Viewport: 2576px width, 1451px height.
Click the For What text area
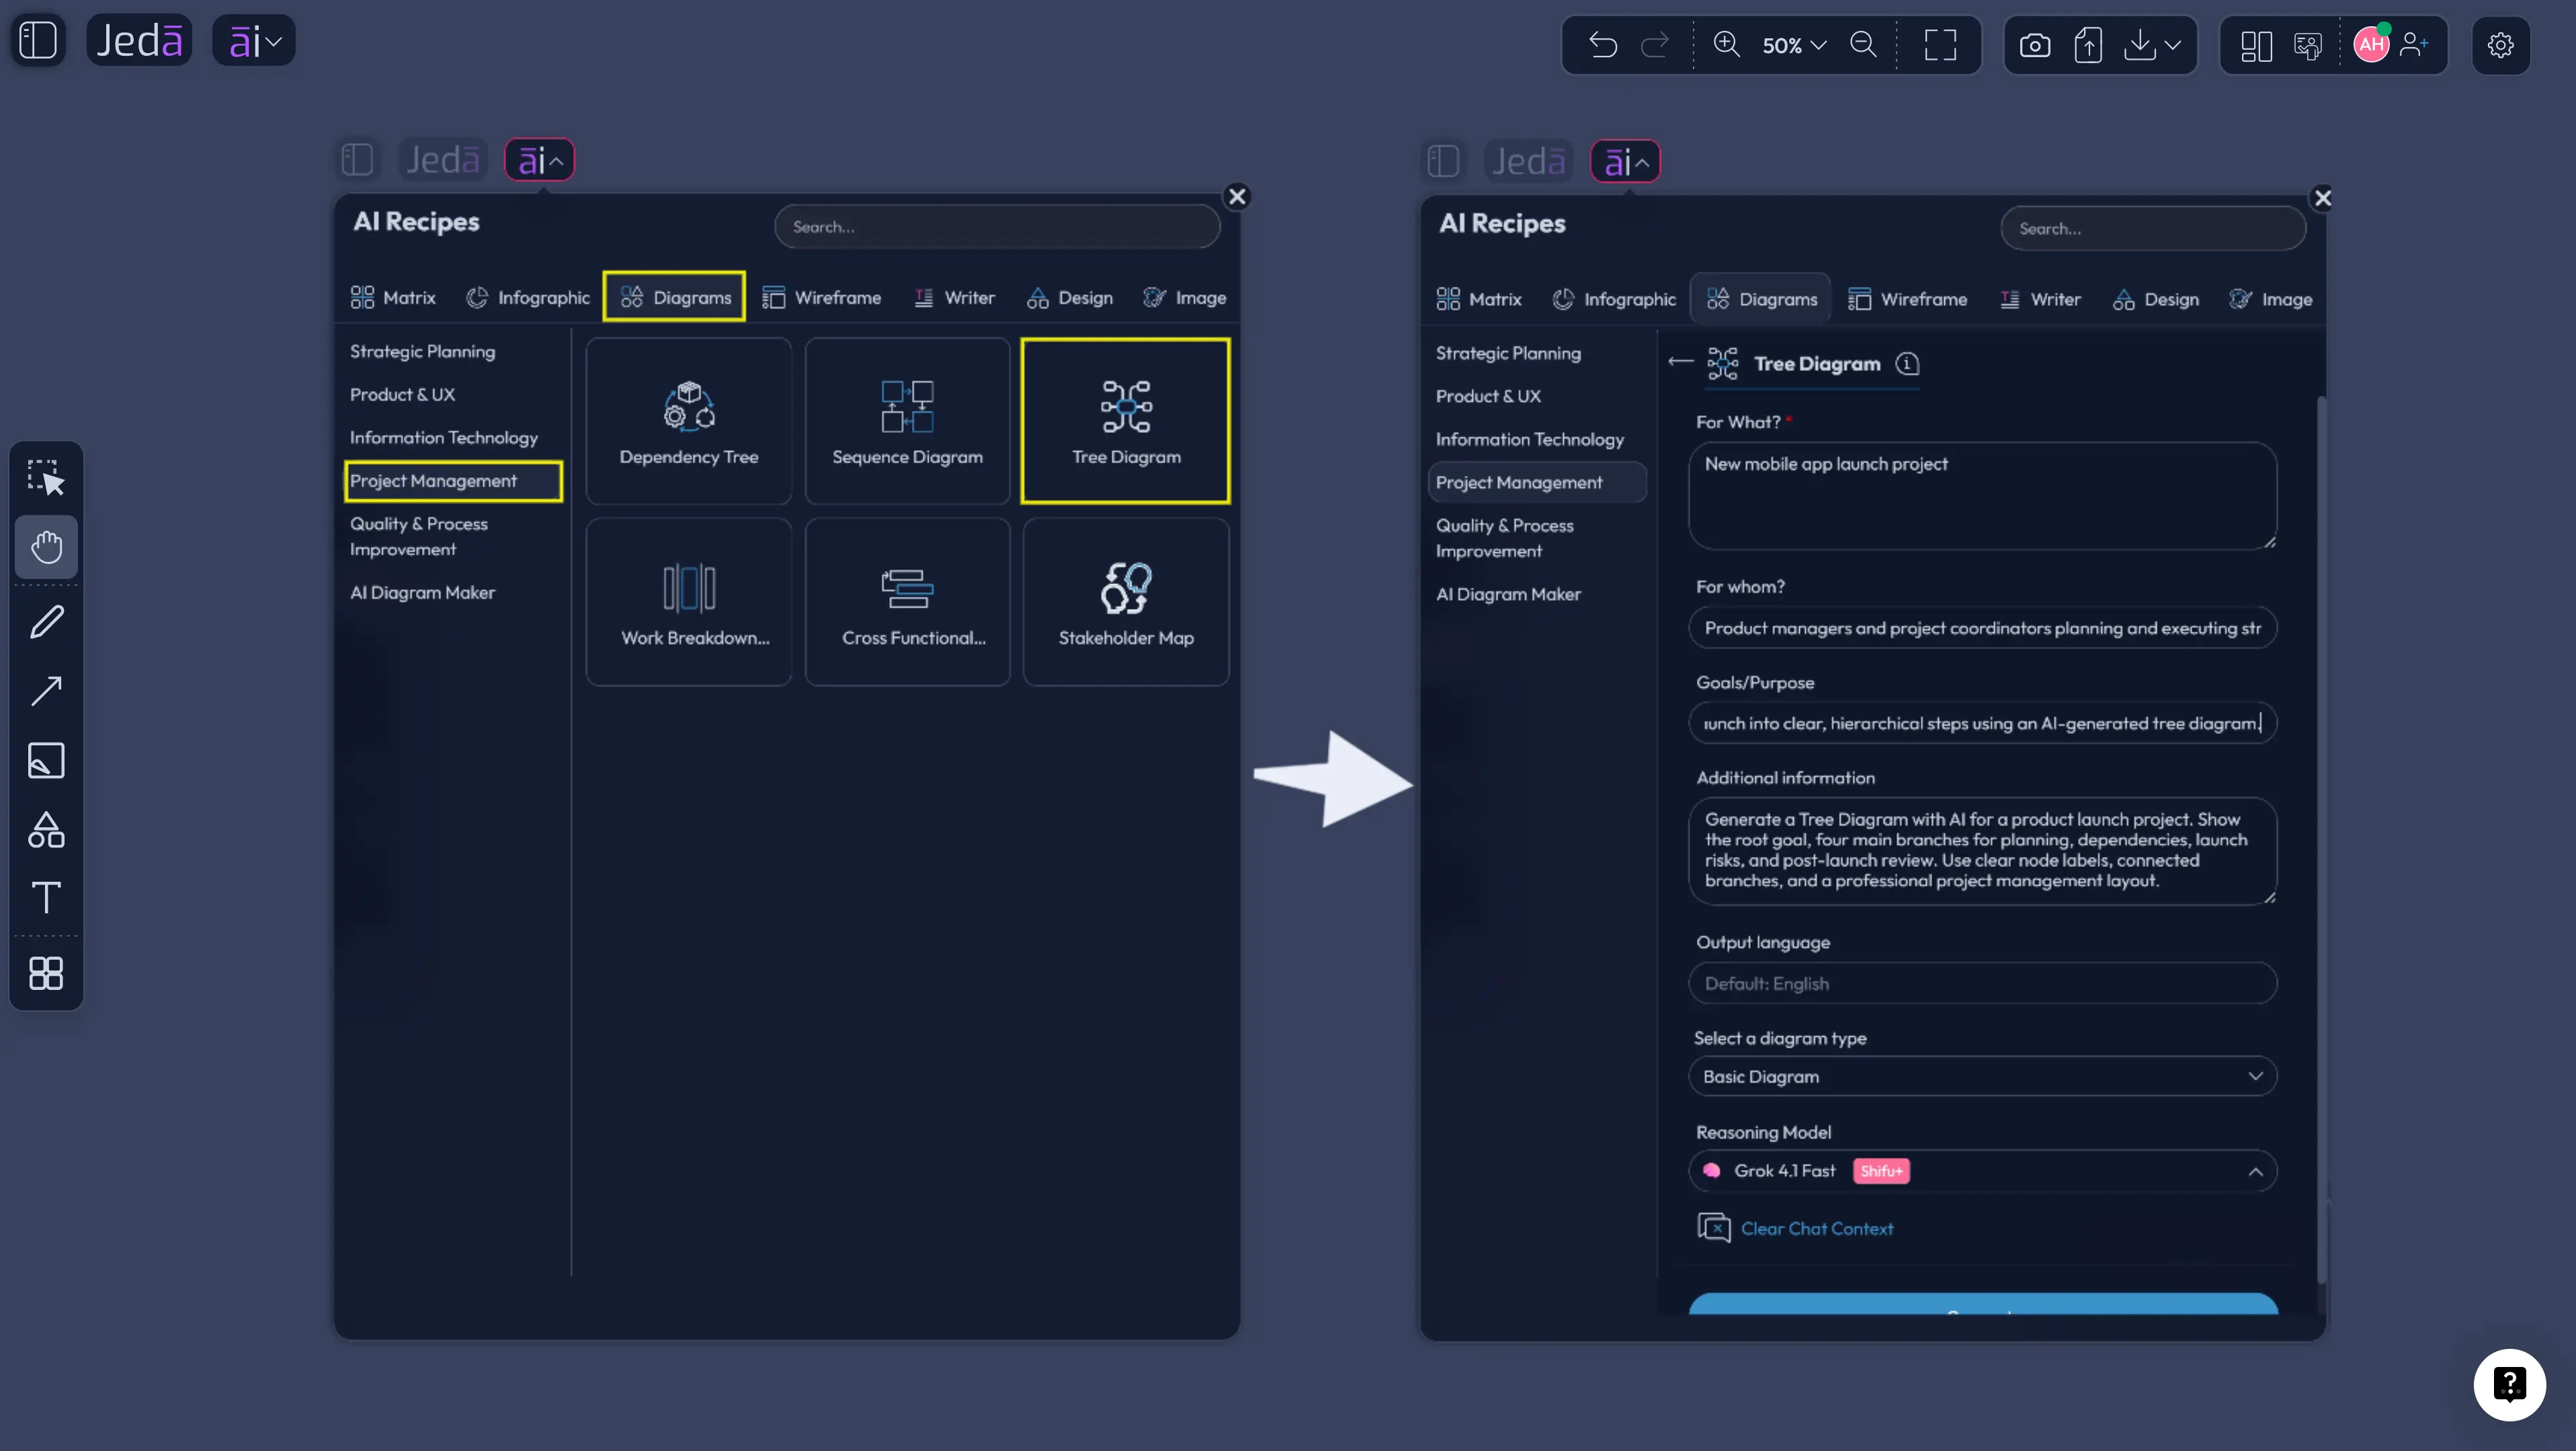(x=1982, y=496)
